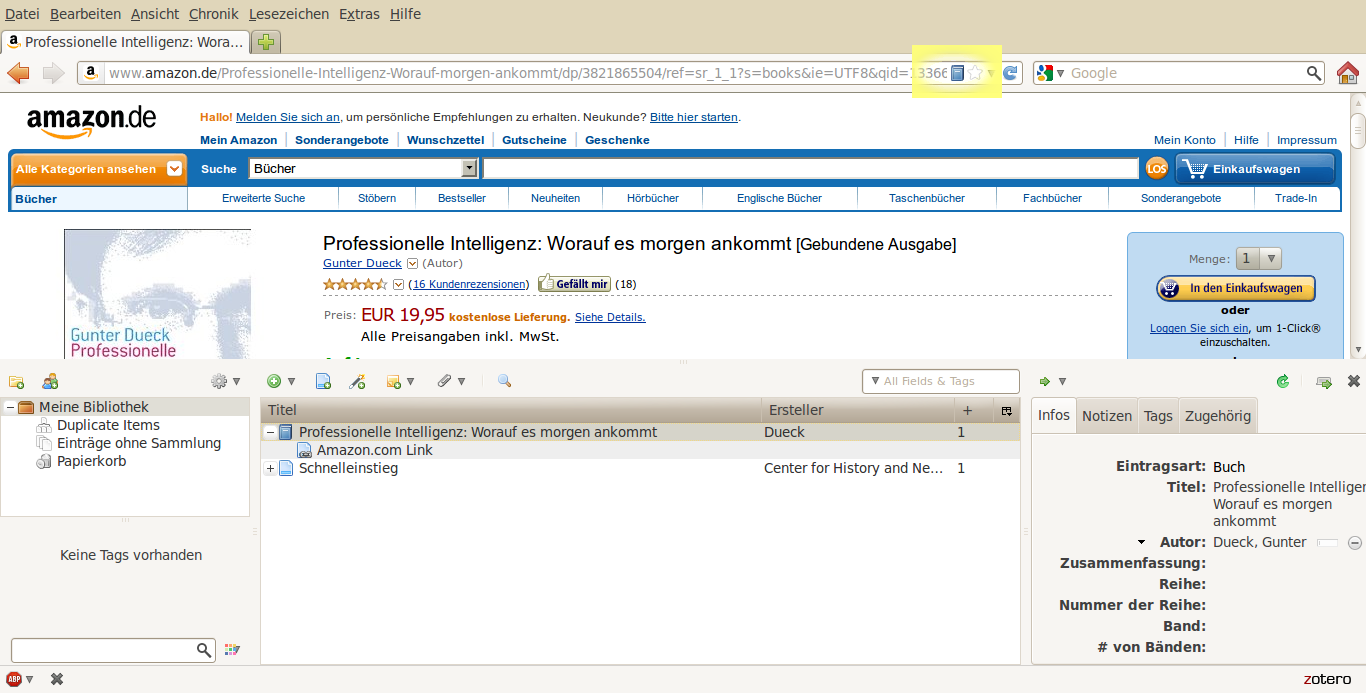This screenshot has height=693, width=1366.
Task: Open the browser Home page icon
Action: (x=1348, y=73)
